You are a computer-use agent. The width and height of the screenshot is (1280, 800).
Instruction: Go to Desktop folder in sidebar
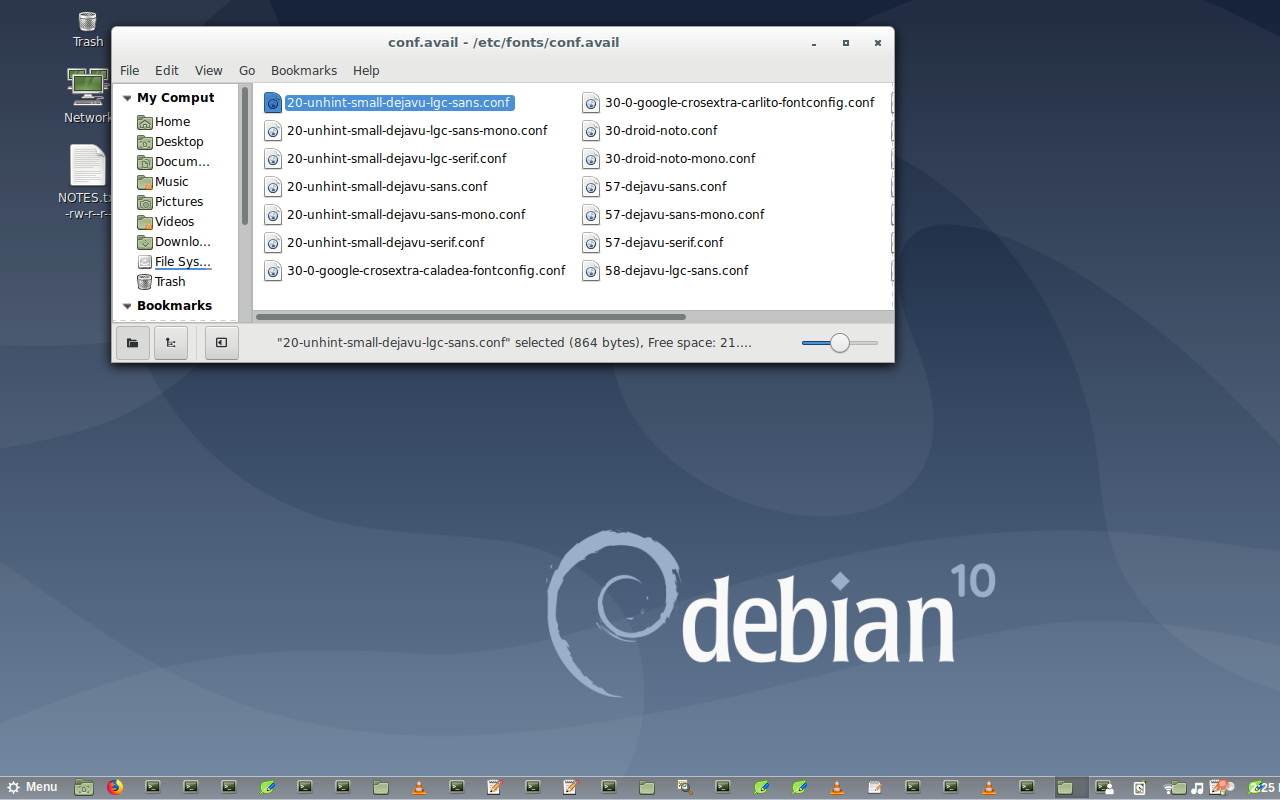click(179, 142)
